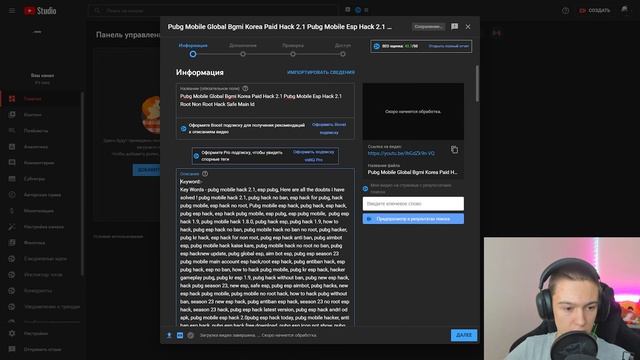Open the Комментарии icon in sidebar

tap(12, 162)
